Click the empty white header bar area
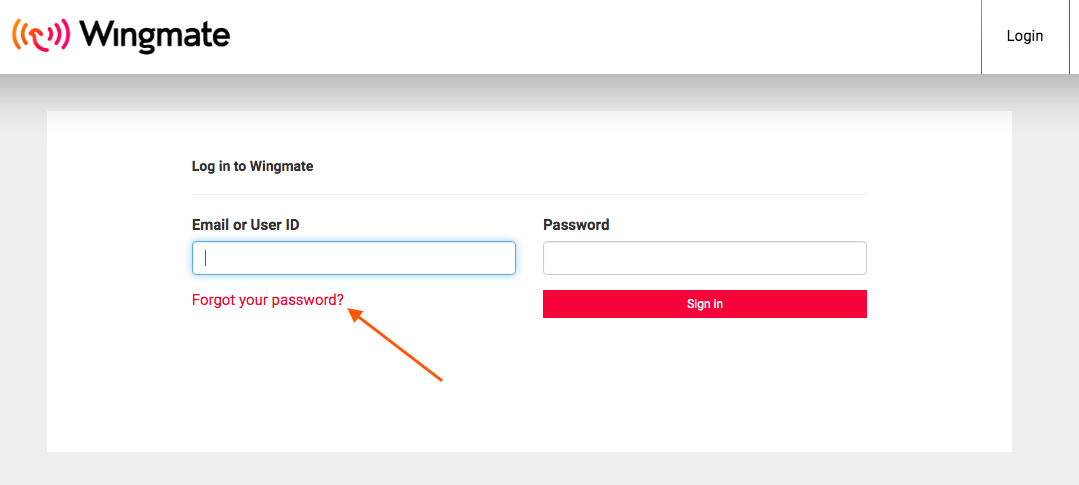Viewport: 1079px width, 485px height. [606, 36]
